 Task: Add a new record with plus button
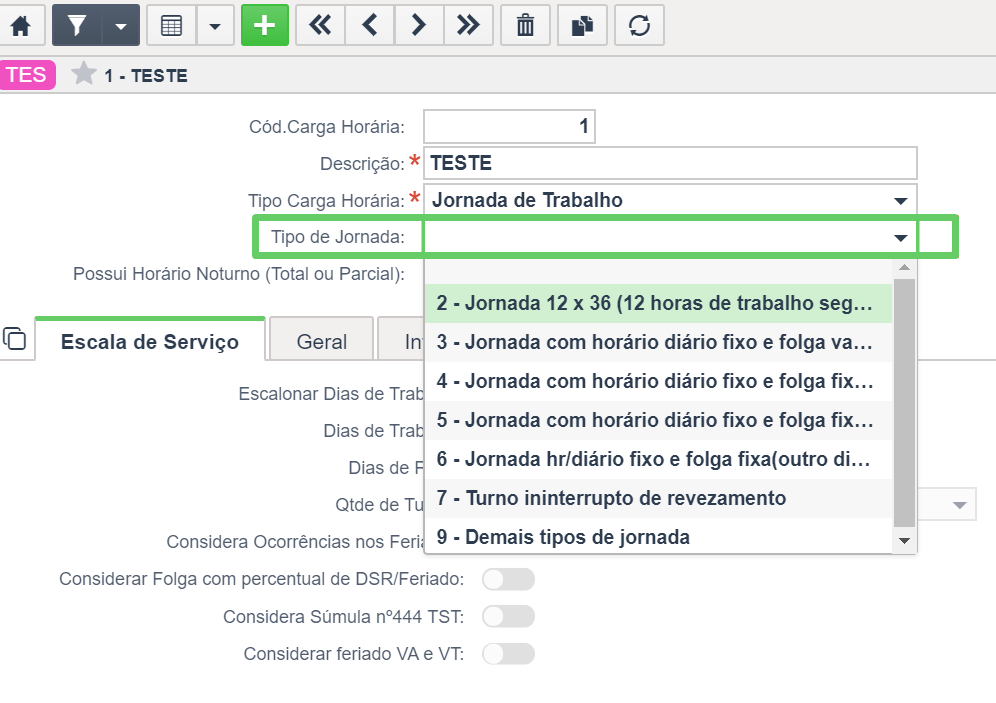click(264, 26)
